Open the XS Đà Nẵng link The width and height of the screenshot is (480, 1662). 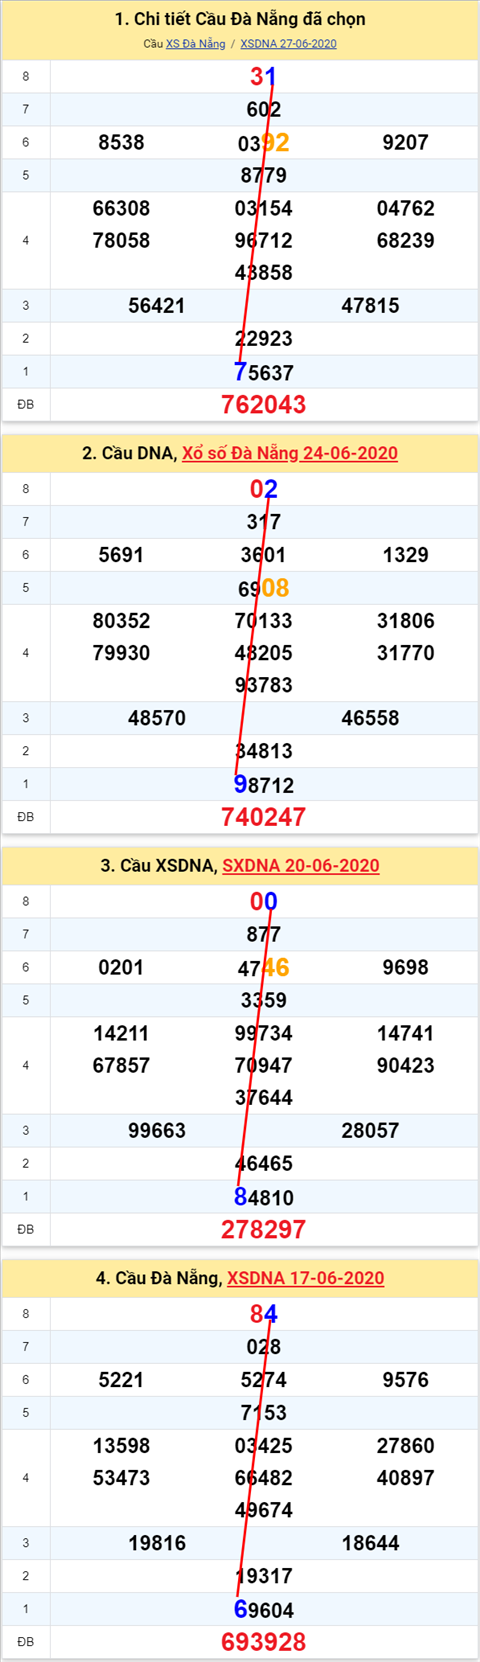pos(195,44)
